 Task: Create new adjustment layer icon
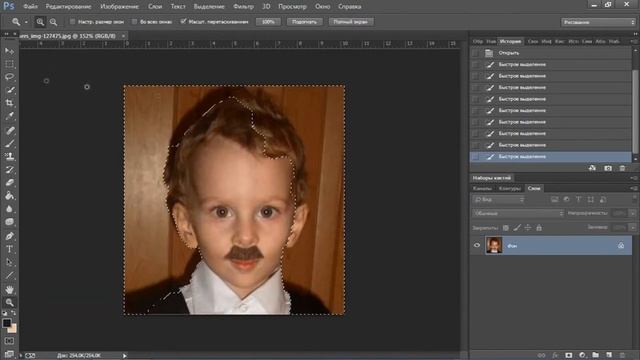(x=582, y=355)
